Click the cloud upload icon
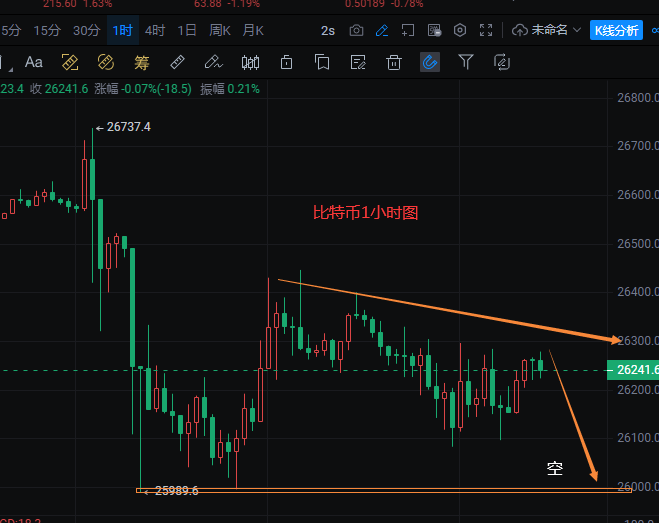 pos(520,30)
